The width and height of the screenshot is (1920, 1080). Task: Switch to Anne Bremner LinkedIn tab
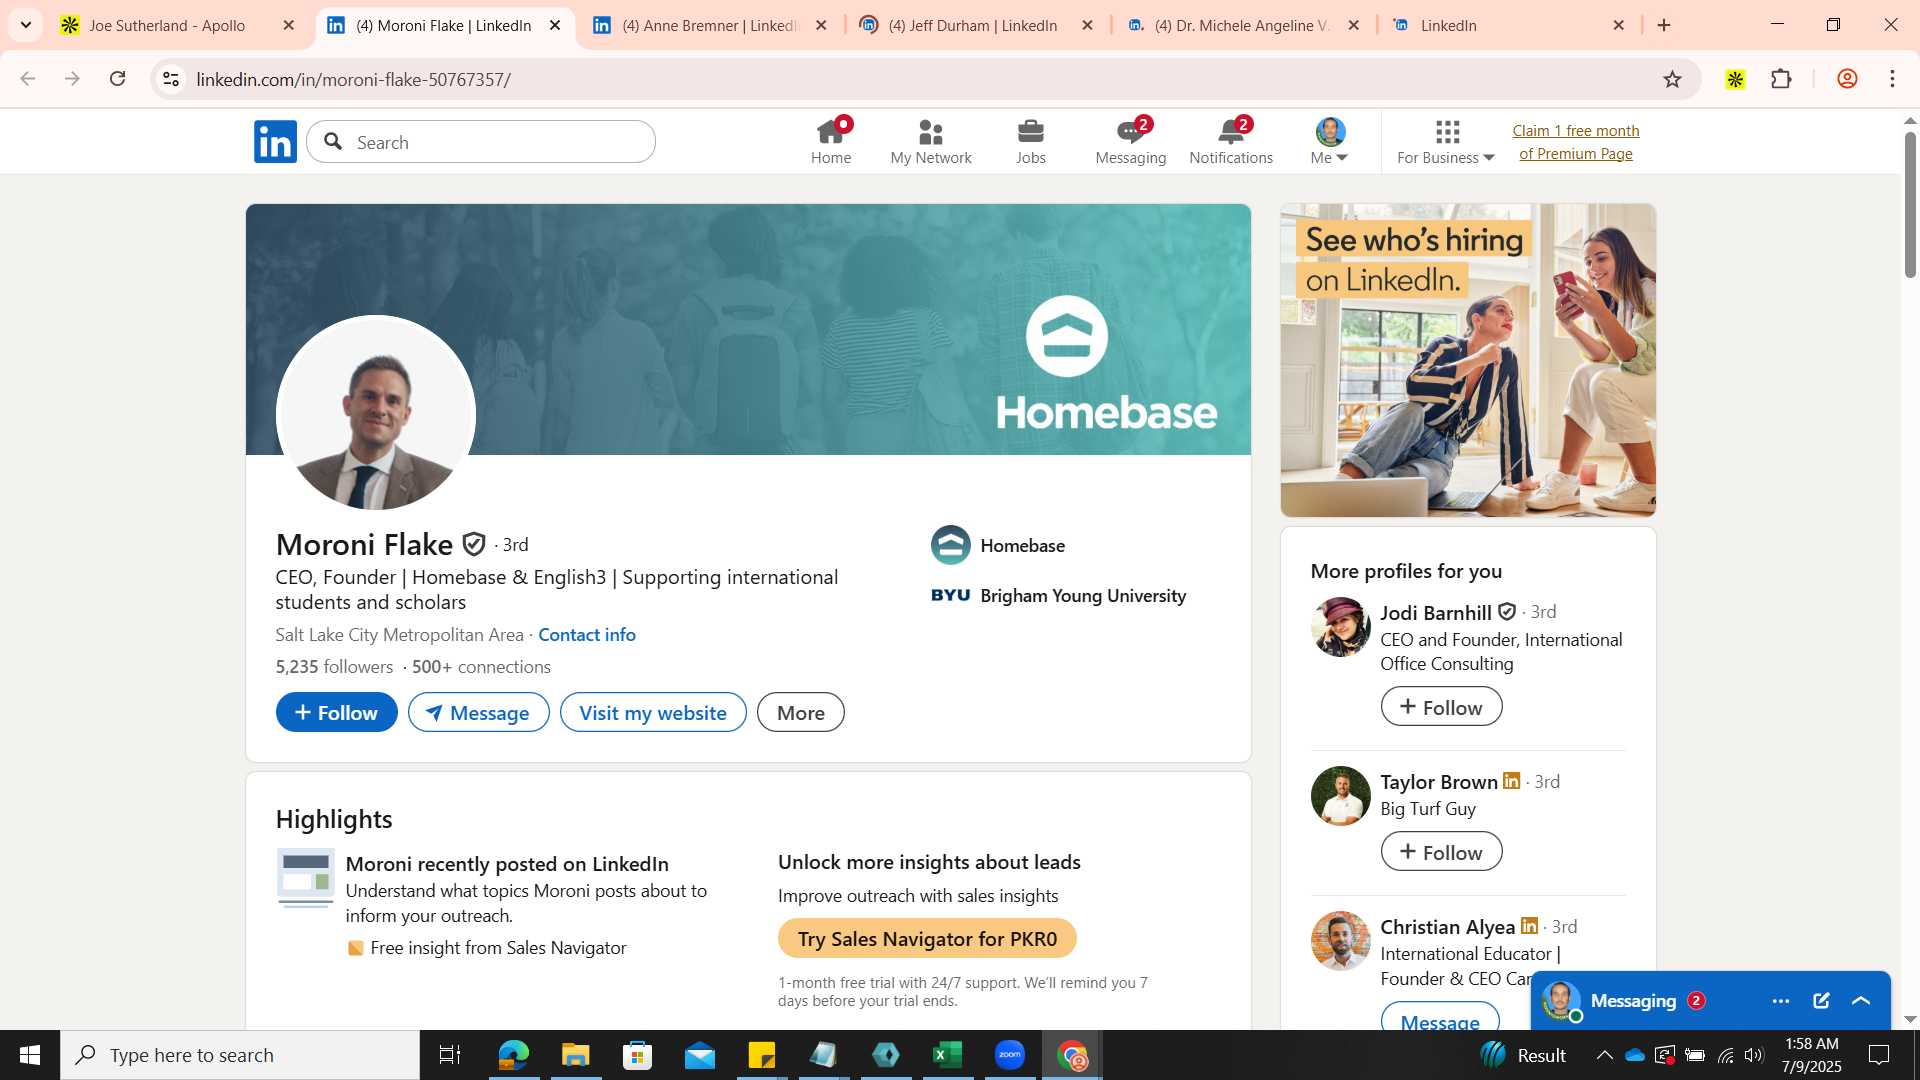711,25
